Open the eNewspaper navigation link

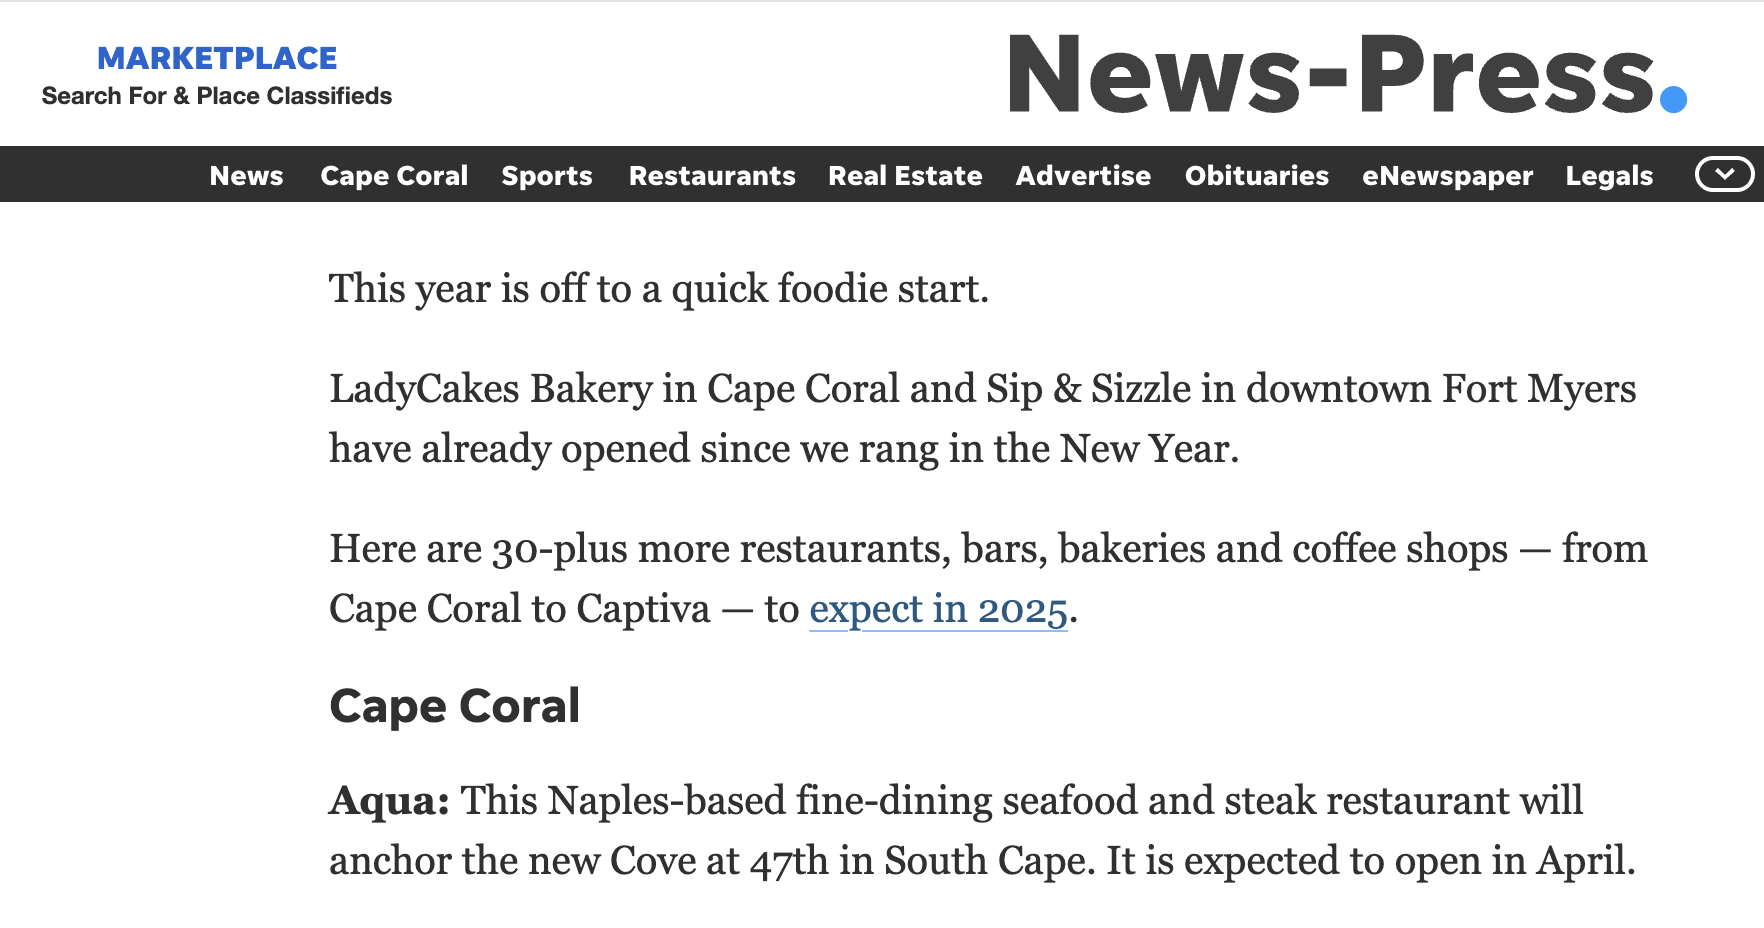coord(1447,175)
